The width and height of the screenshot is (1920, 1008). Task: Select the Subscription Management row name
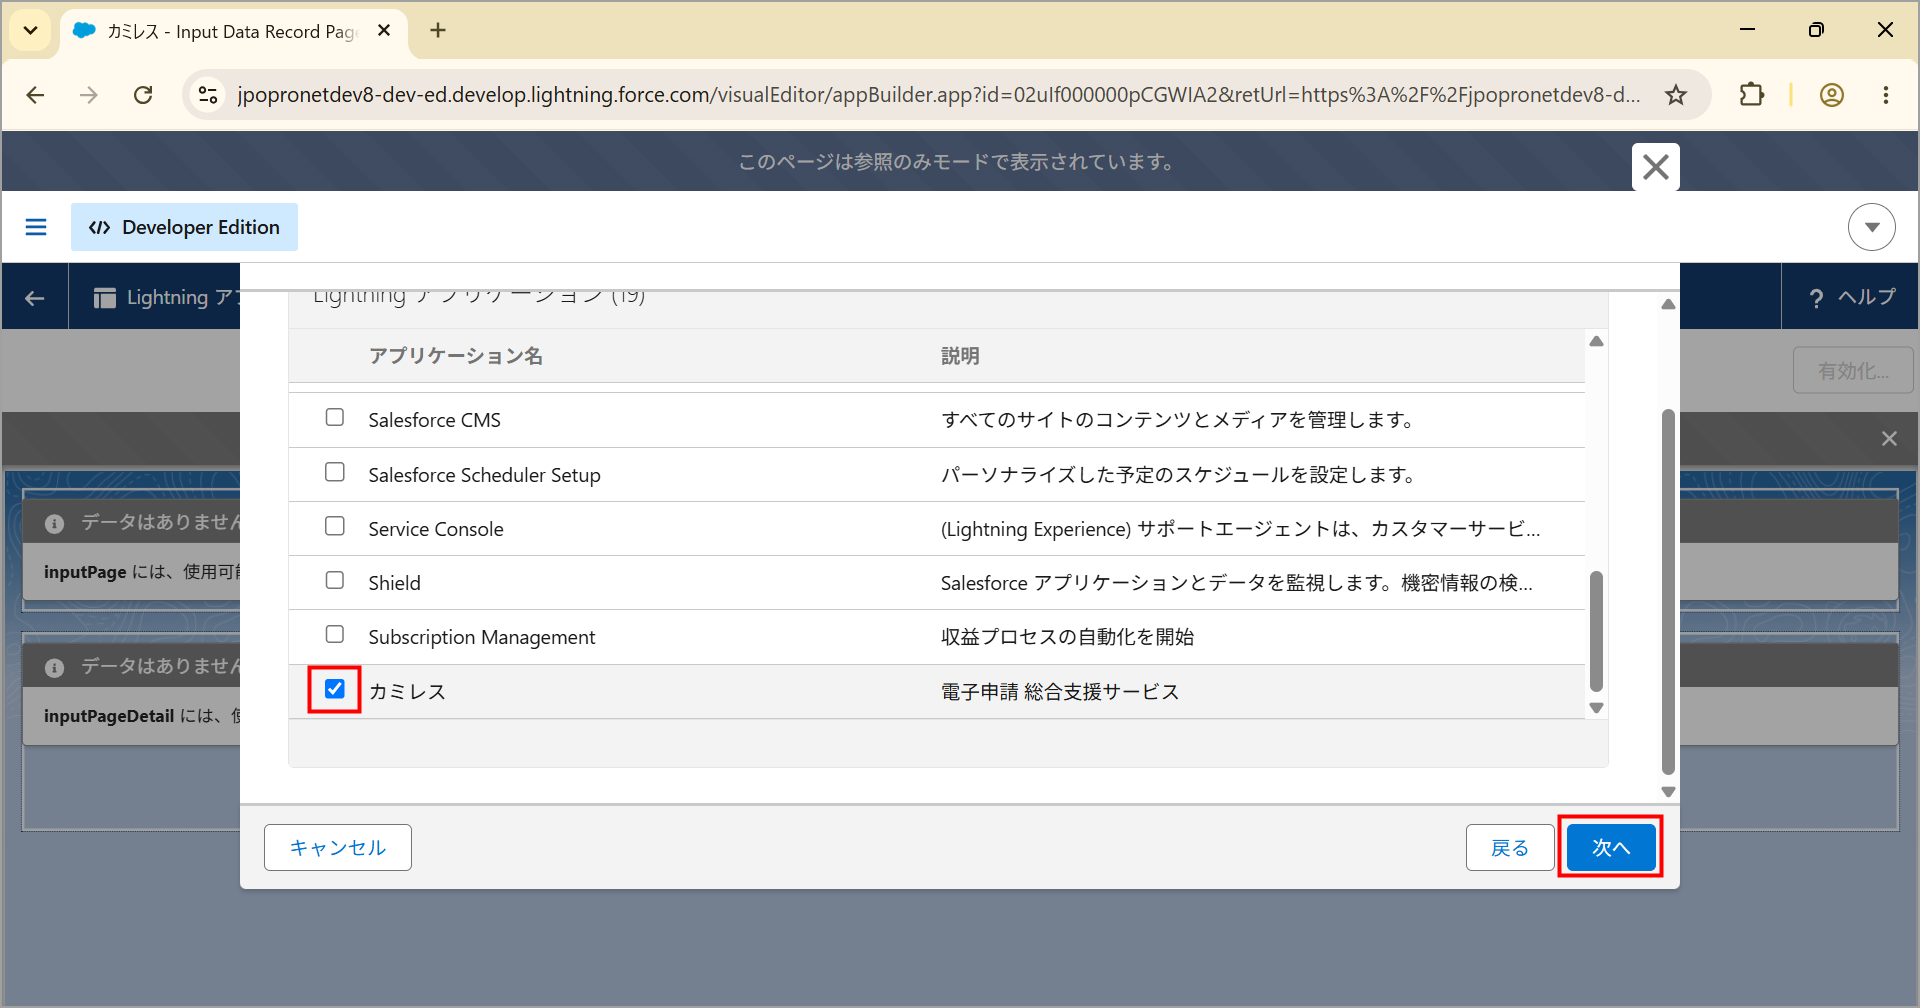pos(482,637)
